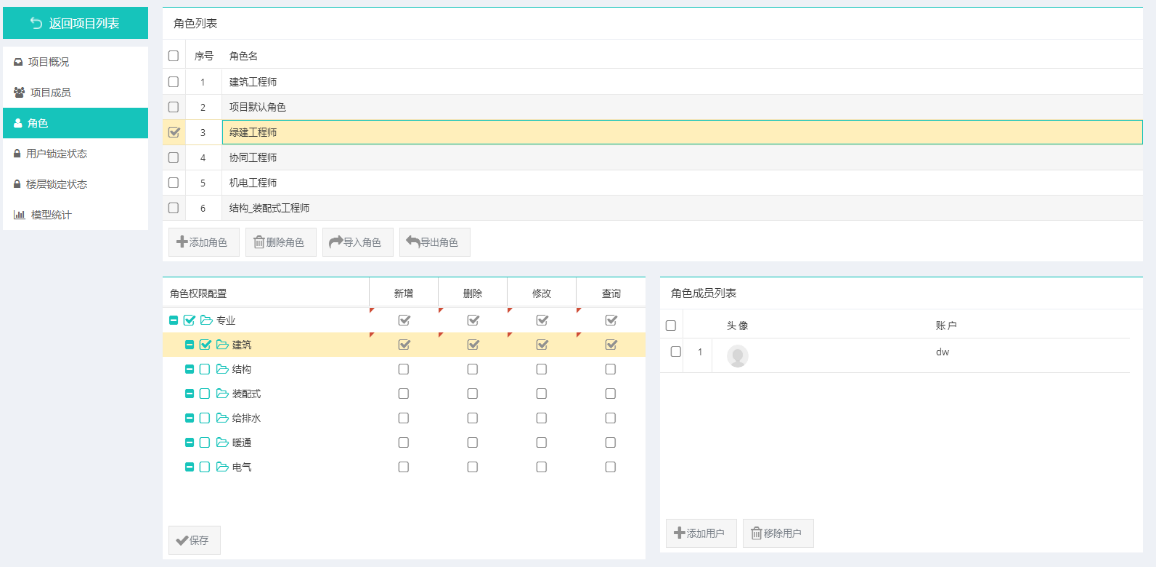Click the folder icon next to 给排水
This screenshot has width=1156, height=567.
pyautogui.click(x=222, y=418)
